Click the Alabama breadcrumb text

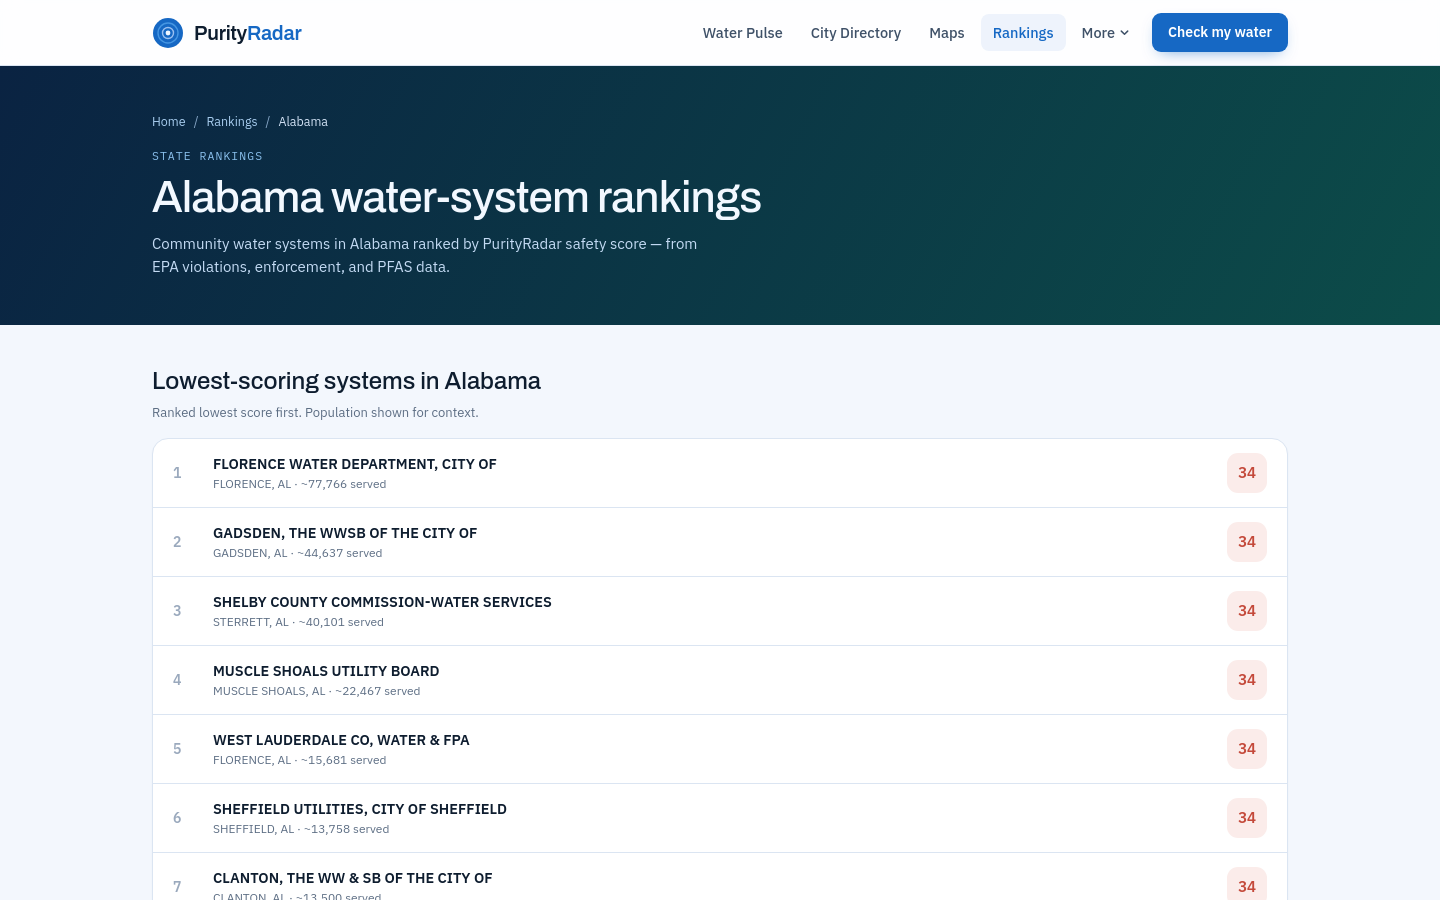coord(303,122)
